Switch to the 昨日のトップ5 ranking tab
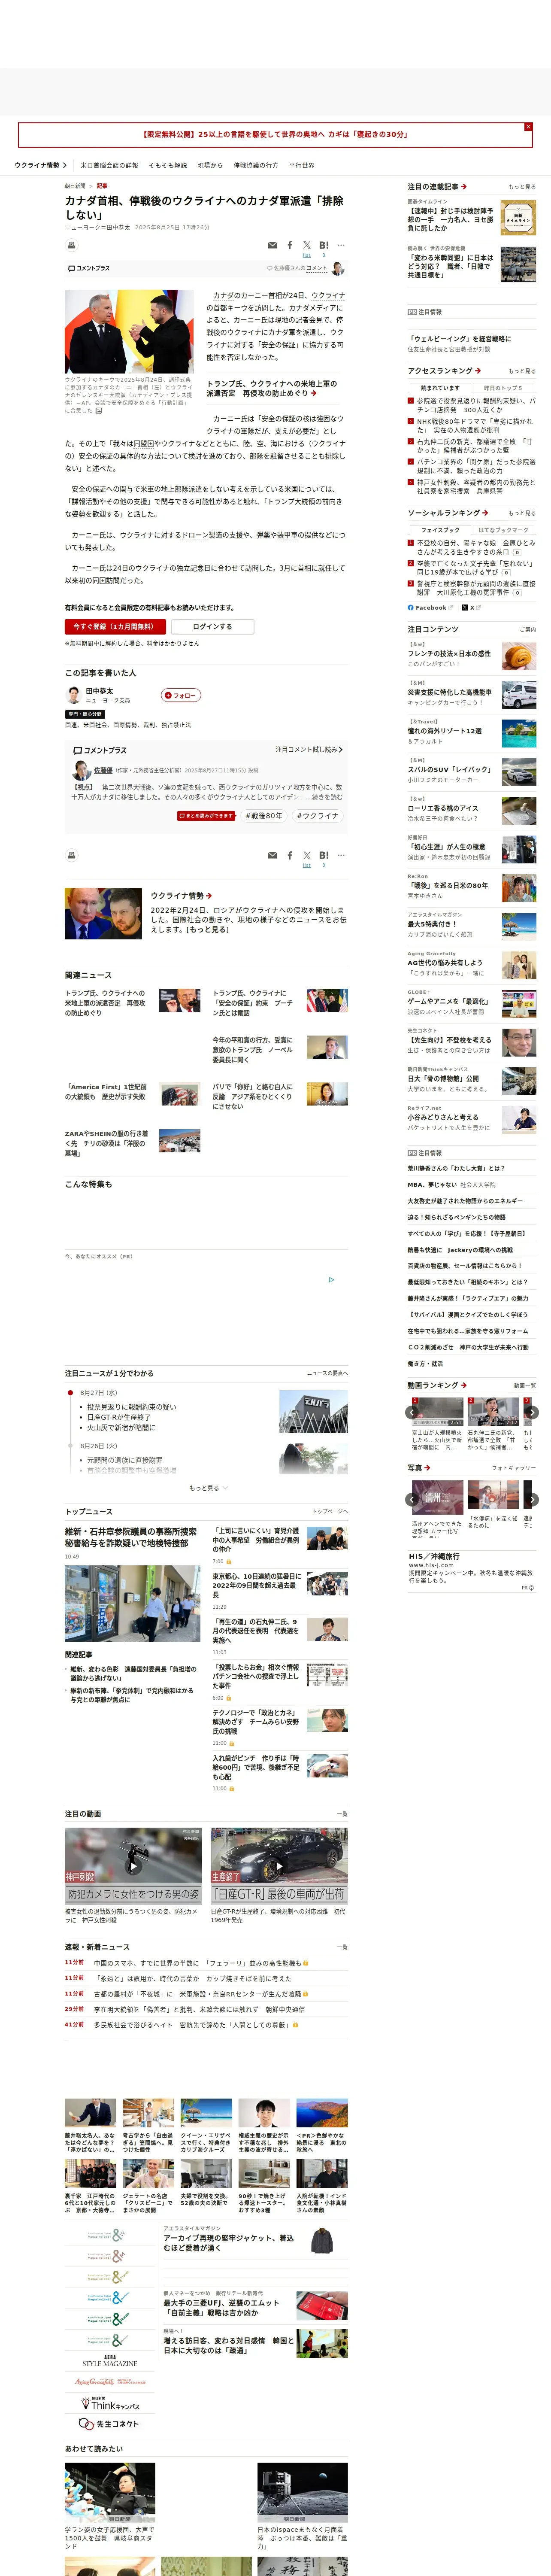551x2576 pixels. point(504,388)
